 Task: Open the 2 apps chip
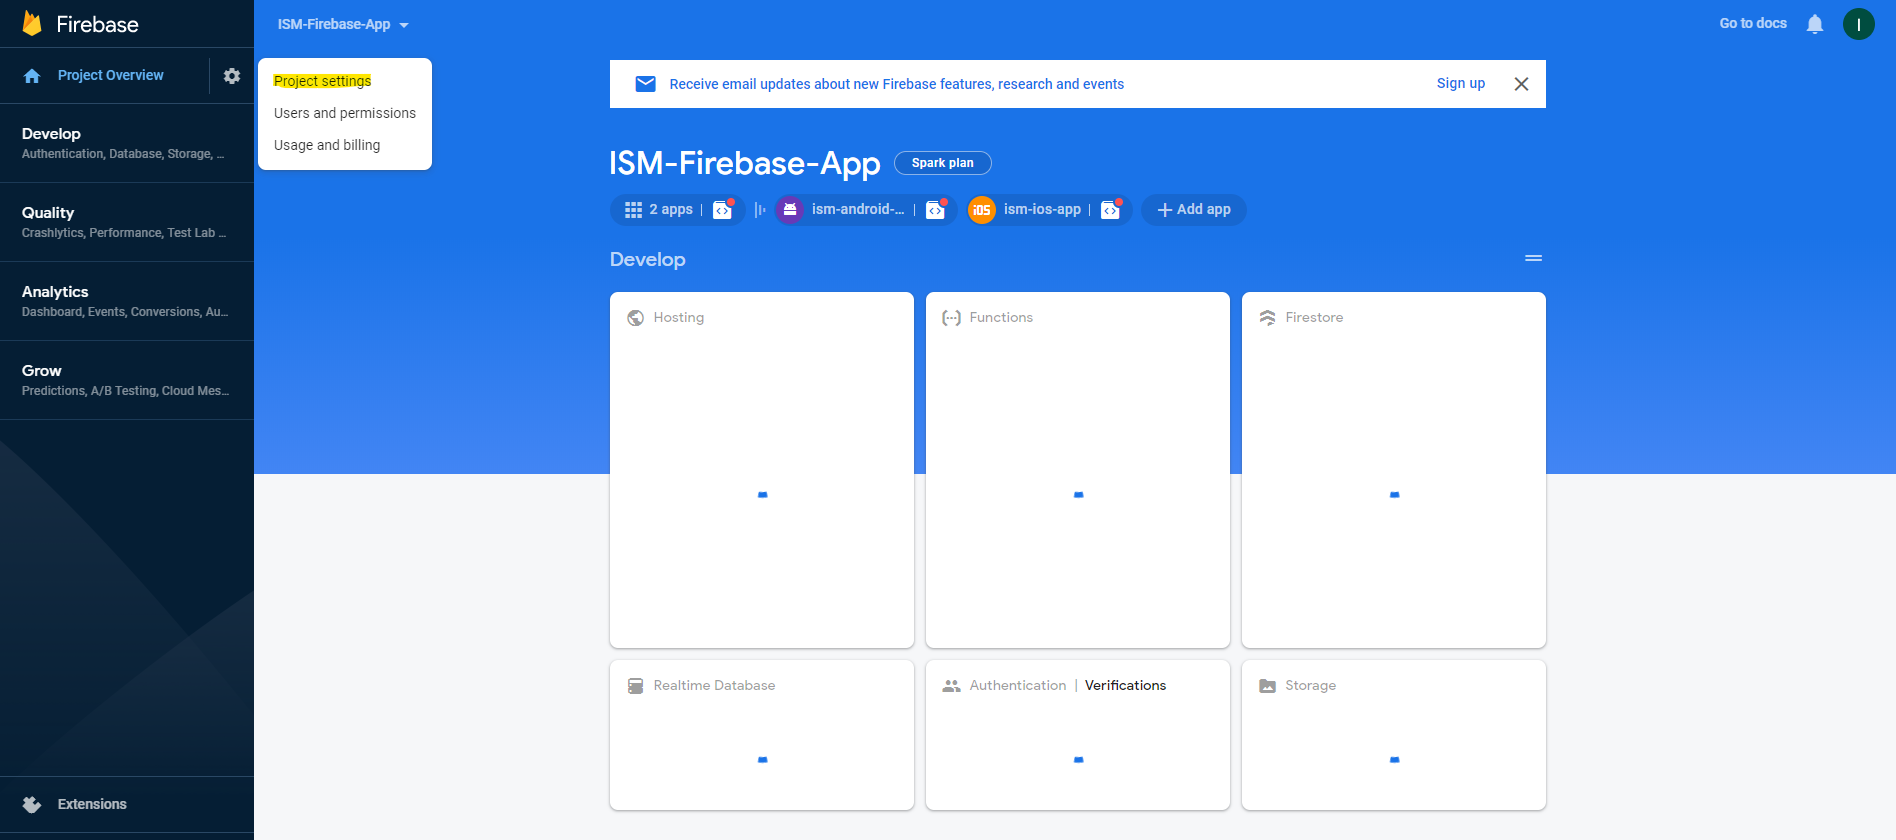click(677, 210)
